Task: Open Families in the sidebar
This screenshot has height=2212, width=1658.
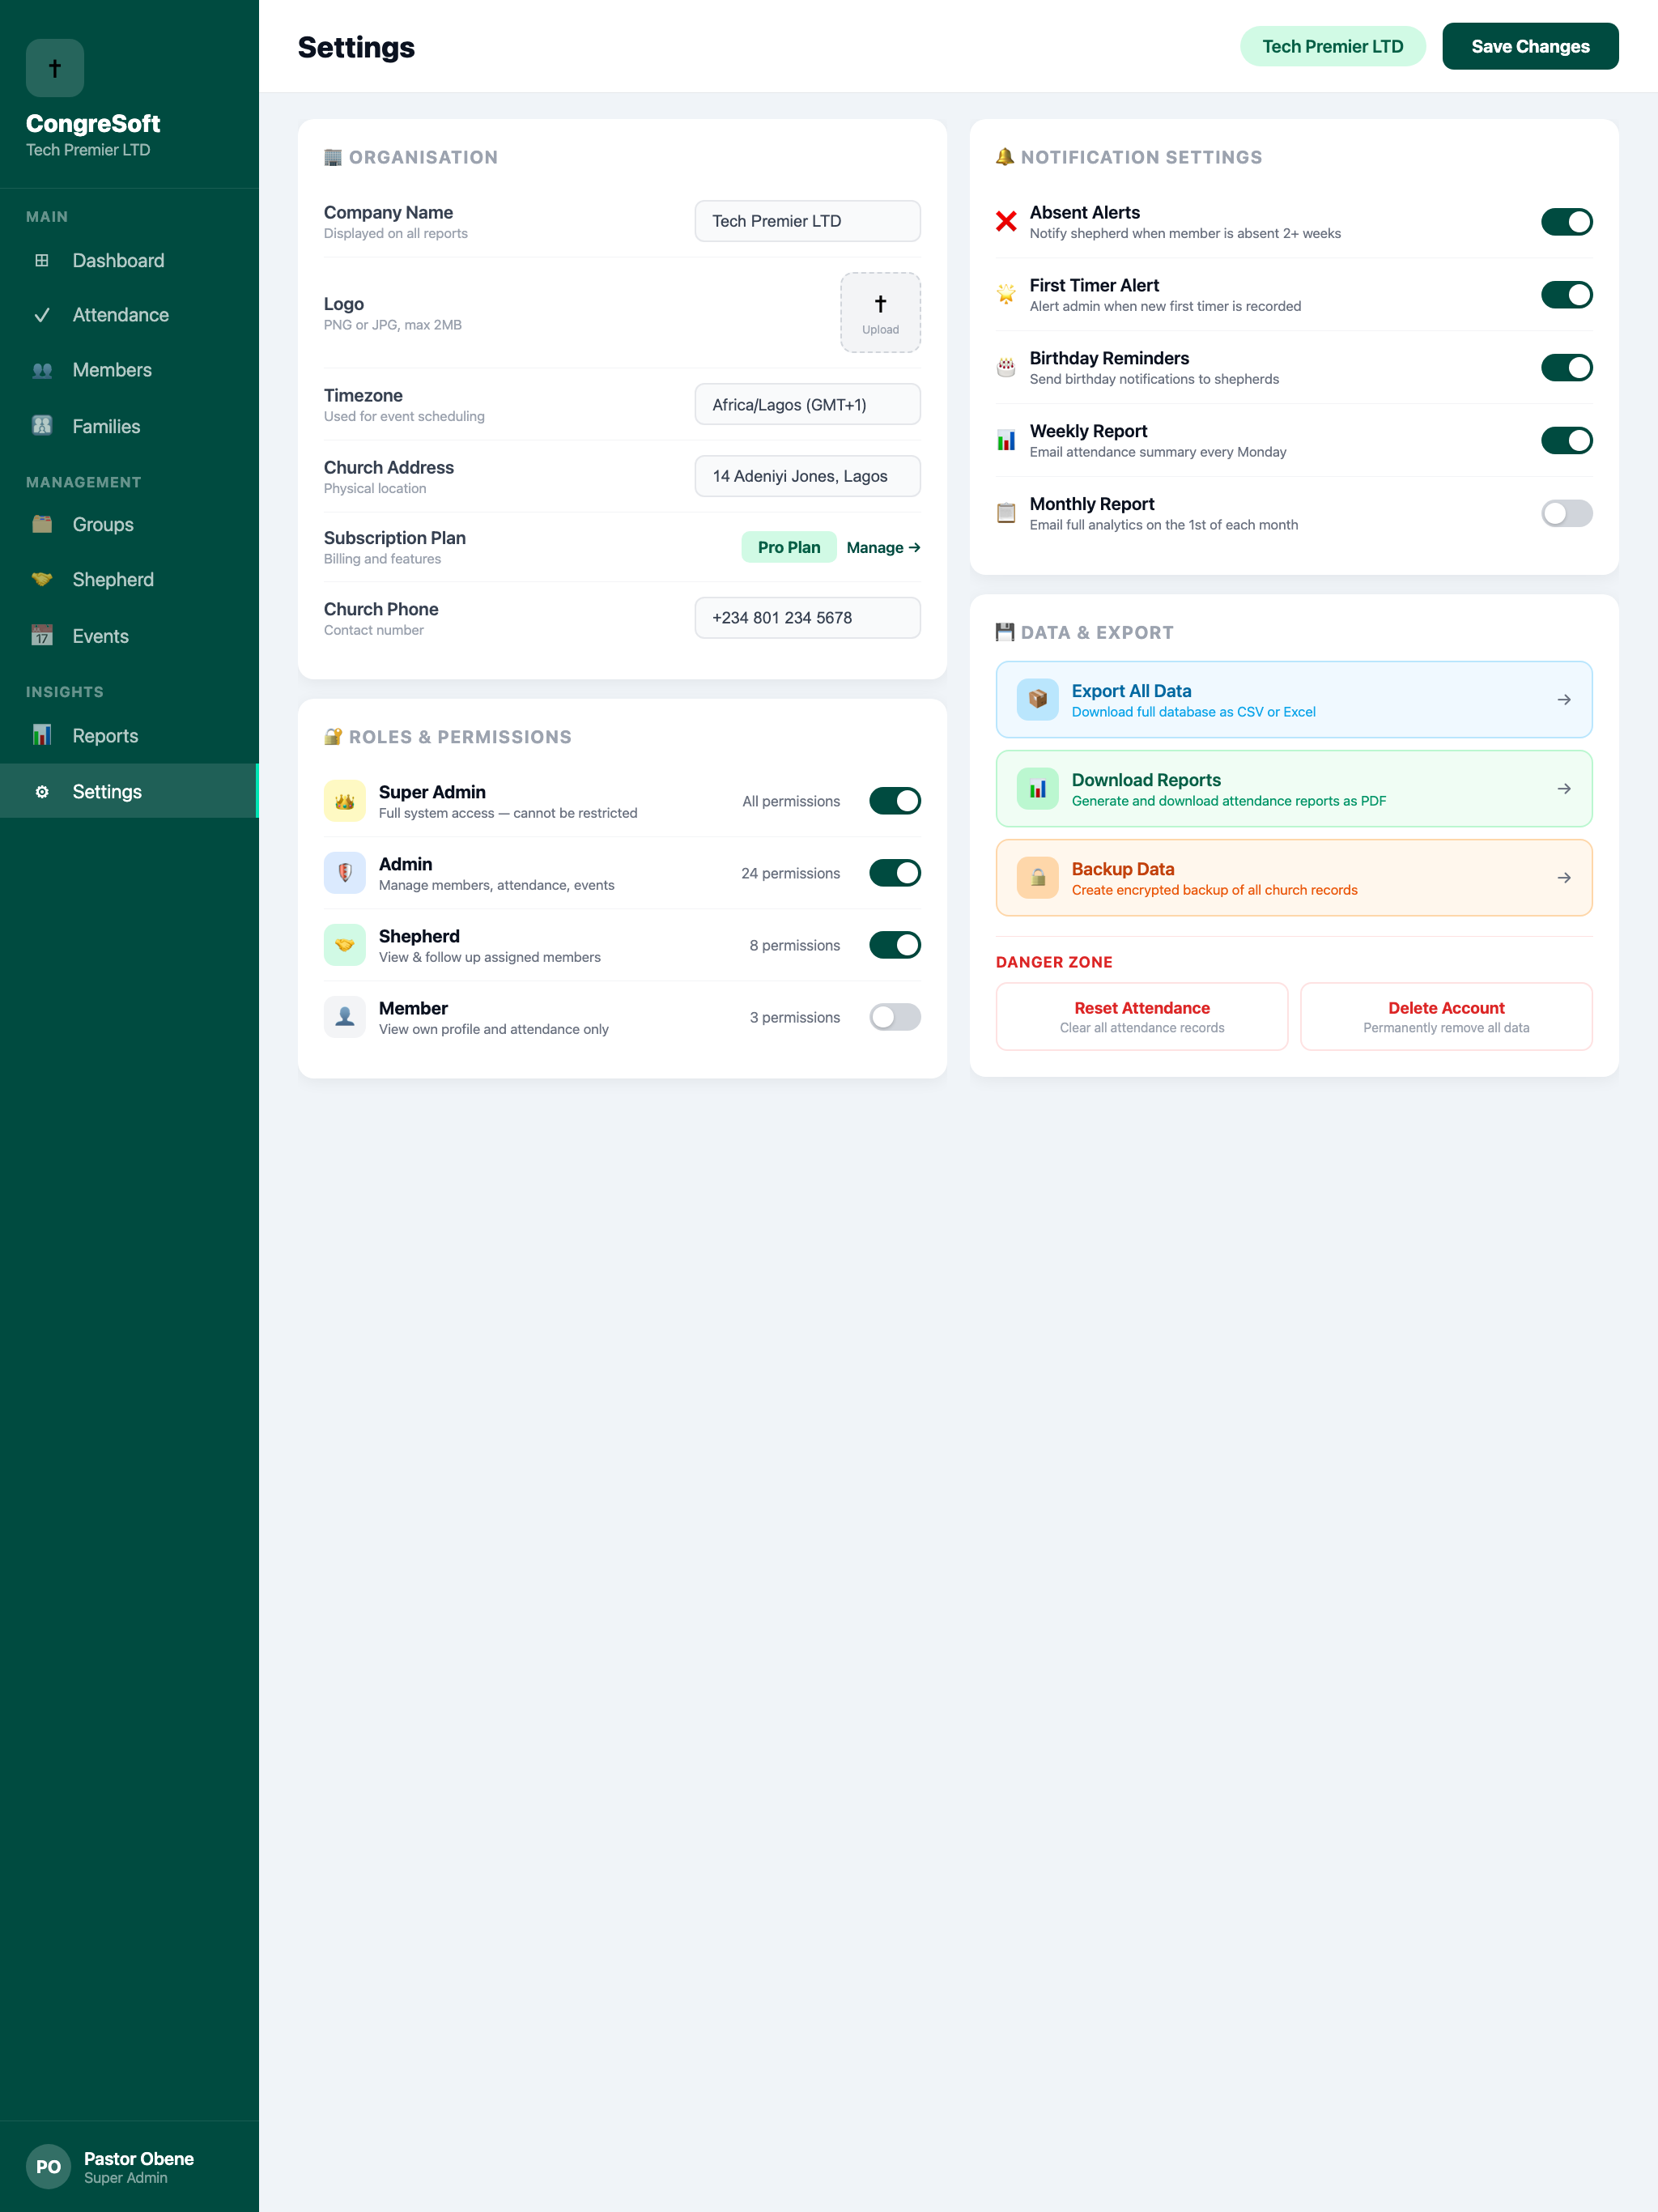Action: coord(129,426)
